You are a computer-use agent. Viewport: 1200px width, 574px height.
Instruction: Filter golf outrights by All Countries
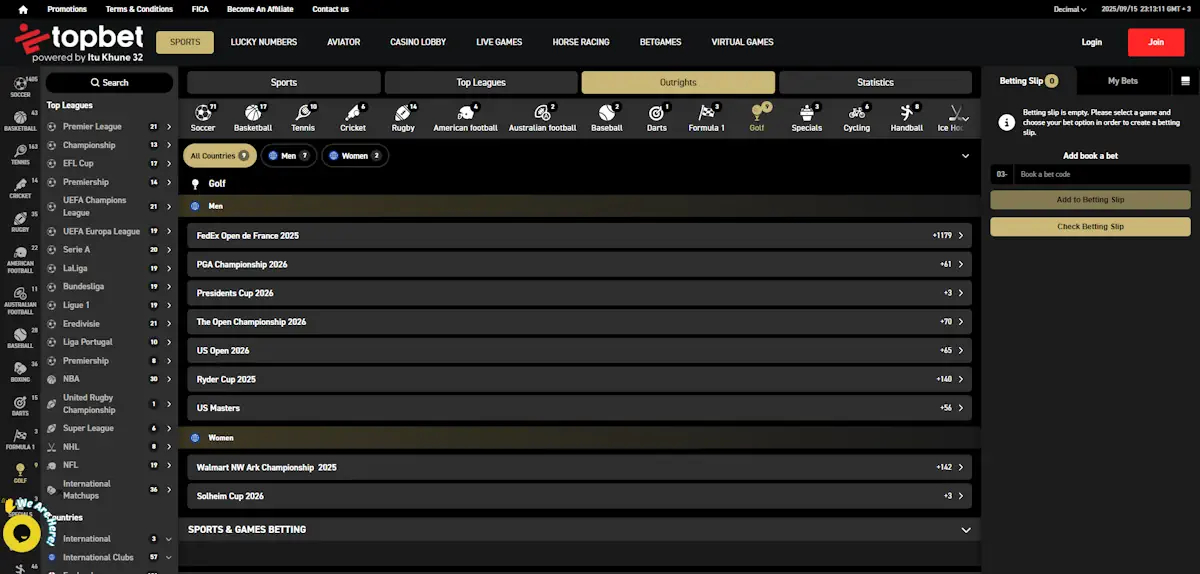coord(219,156)
